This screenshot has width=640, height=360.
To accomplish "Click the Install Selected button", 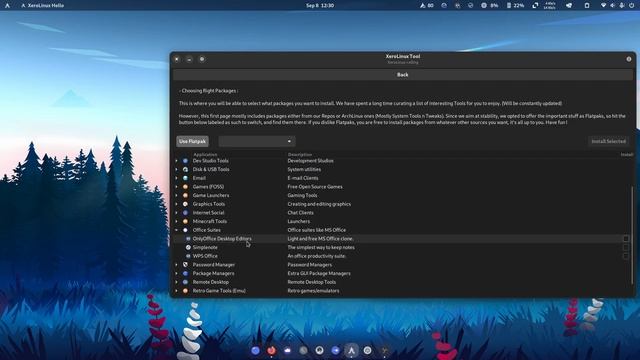I will pyautogui.click(x=608, y=141).
